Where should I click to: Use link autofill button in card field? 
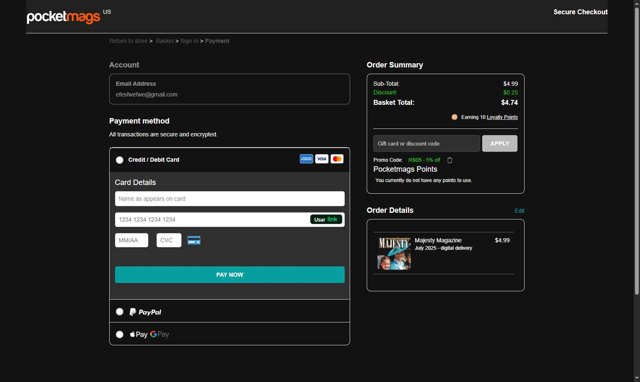(326, 220)
